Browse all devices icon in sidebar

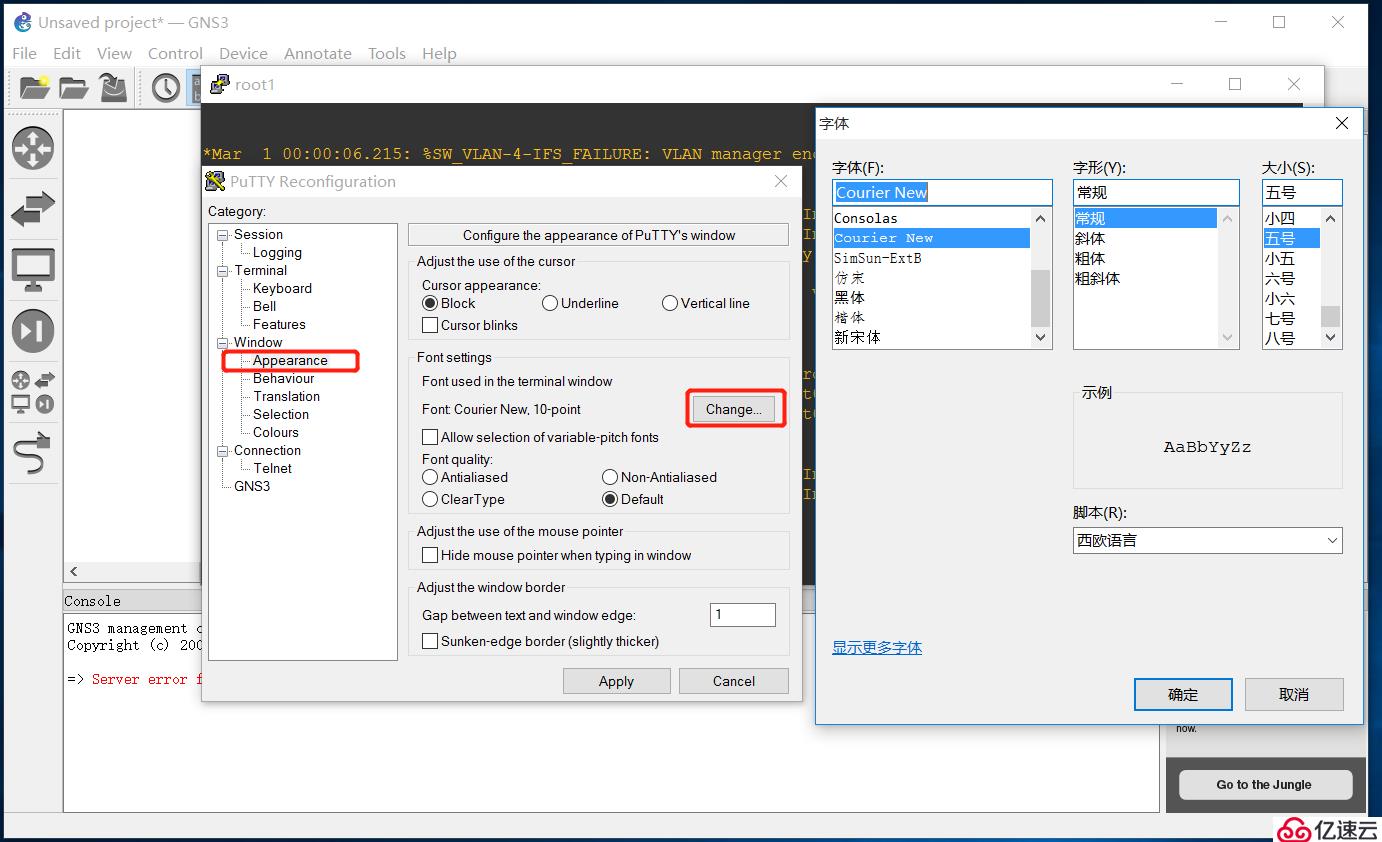[x=33, y=392]
